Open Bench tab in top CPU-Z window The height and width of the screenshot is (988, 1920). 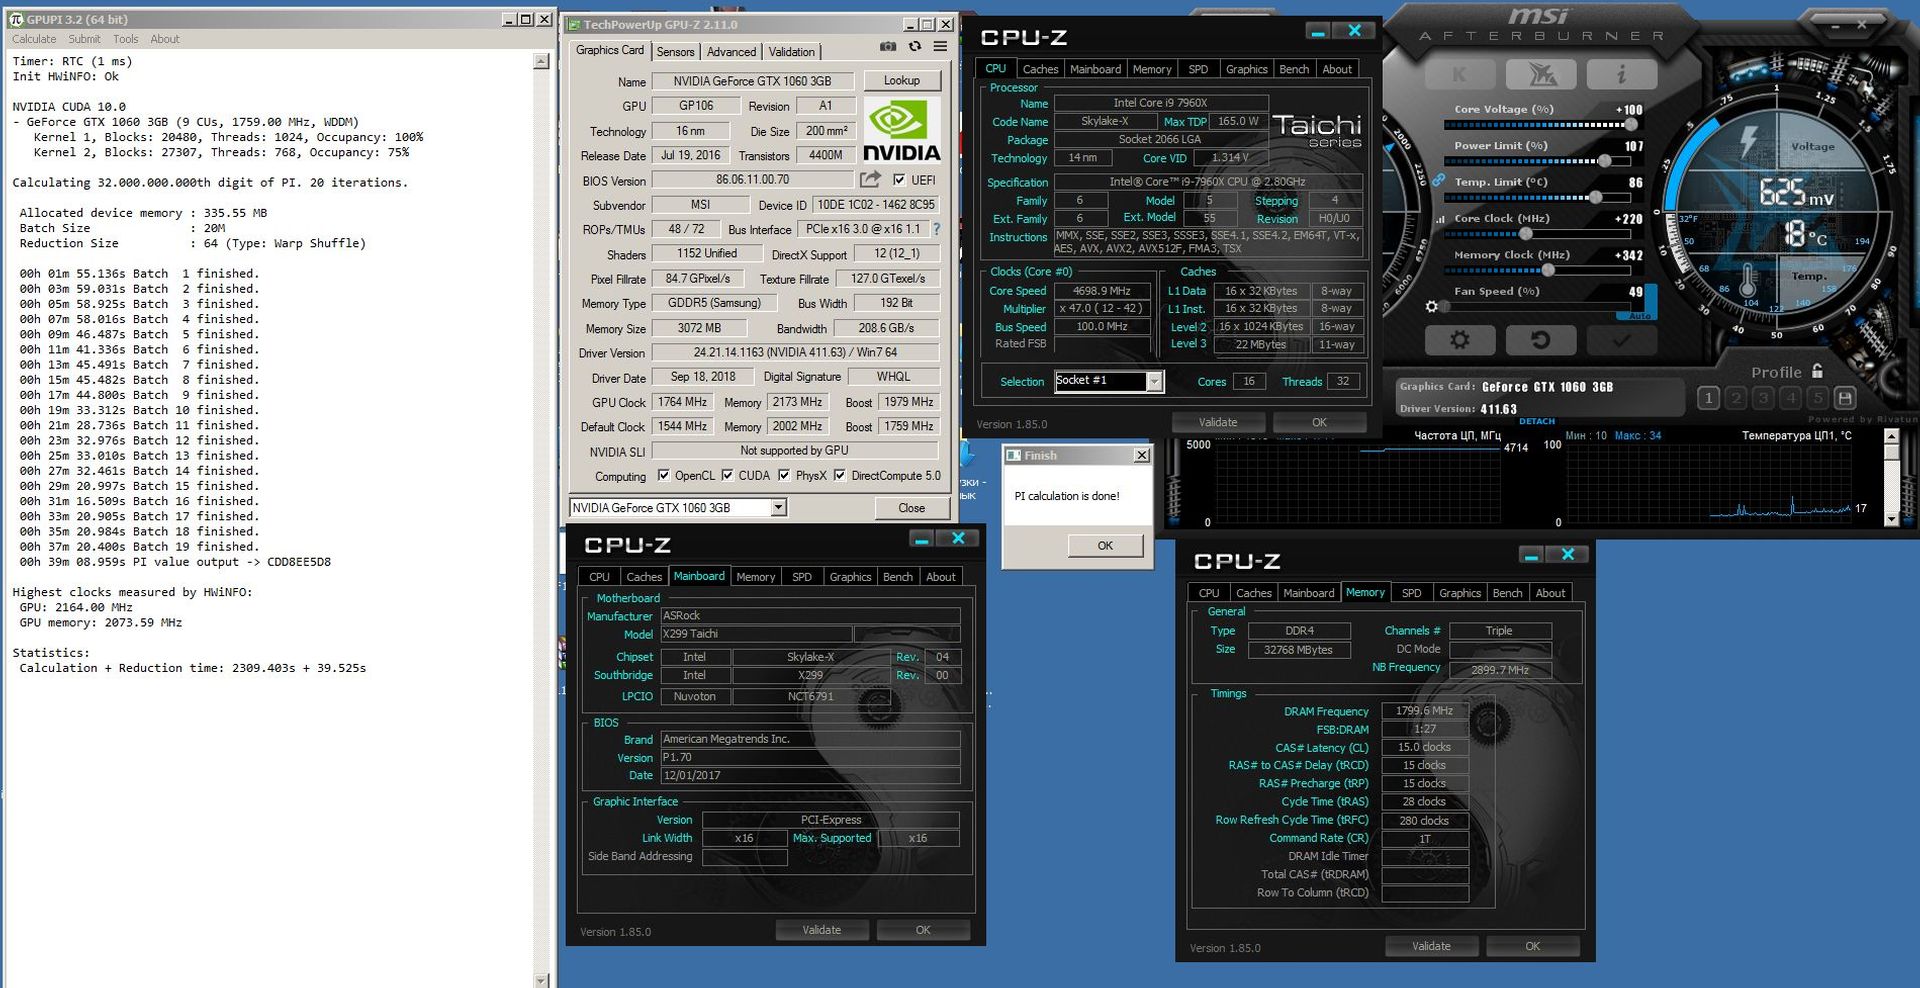(x=1294, y=69)
